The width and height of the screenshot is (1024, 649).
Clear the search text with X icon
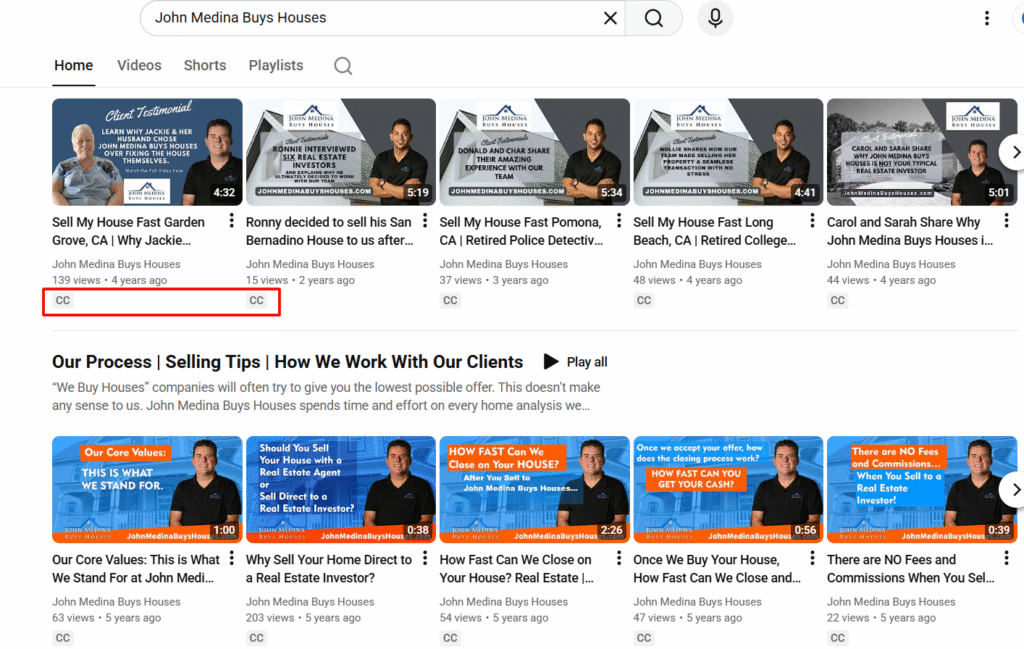610,18
